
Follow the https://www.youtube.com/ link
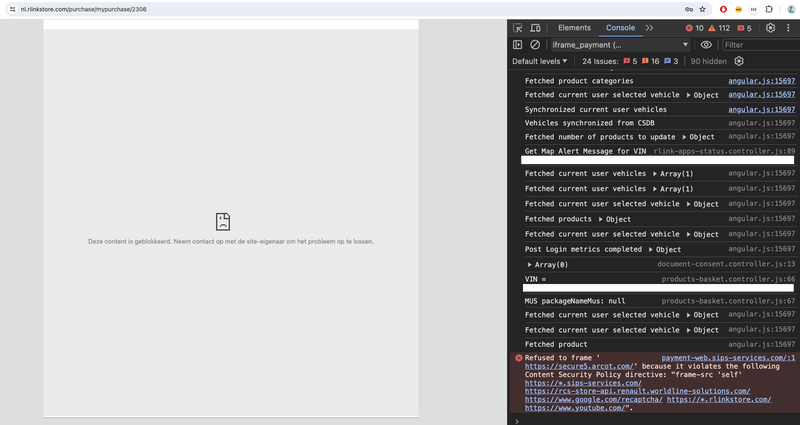(575, 408)
